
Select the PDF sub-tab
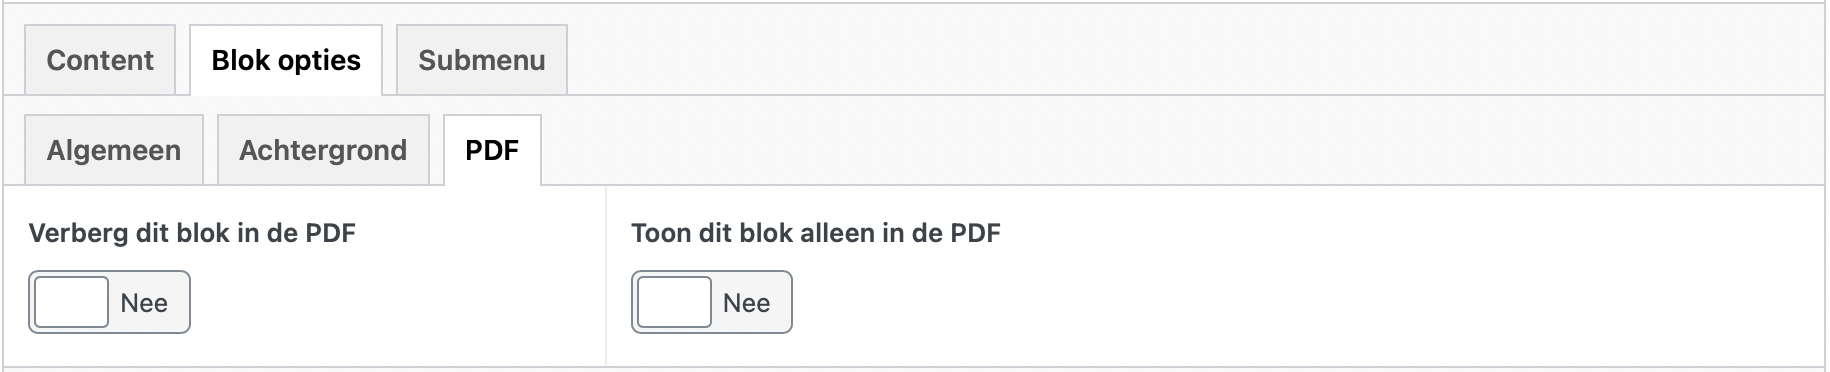click(492, 150)
